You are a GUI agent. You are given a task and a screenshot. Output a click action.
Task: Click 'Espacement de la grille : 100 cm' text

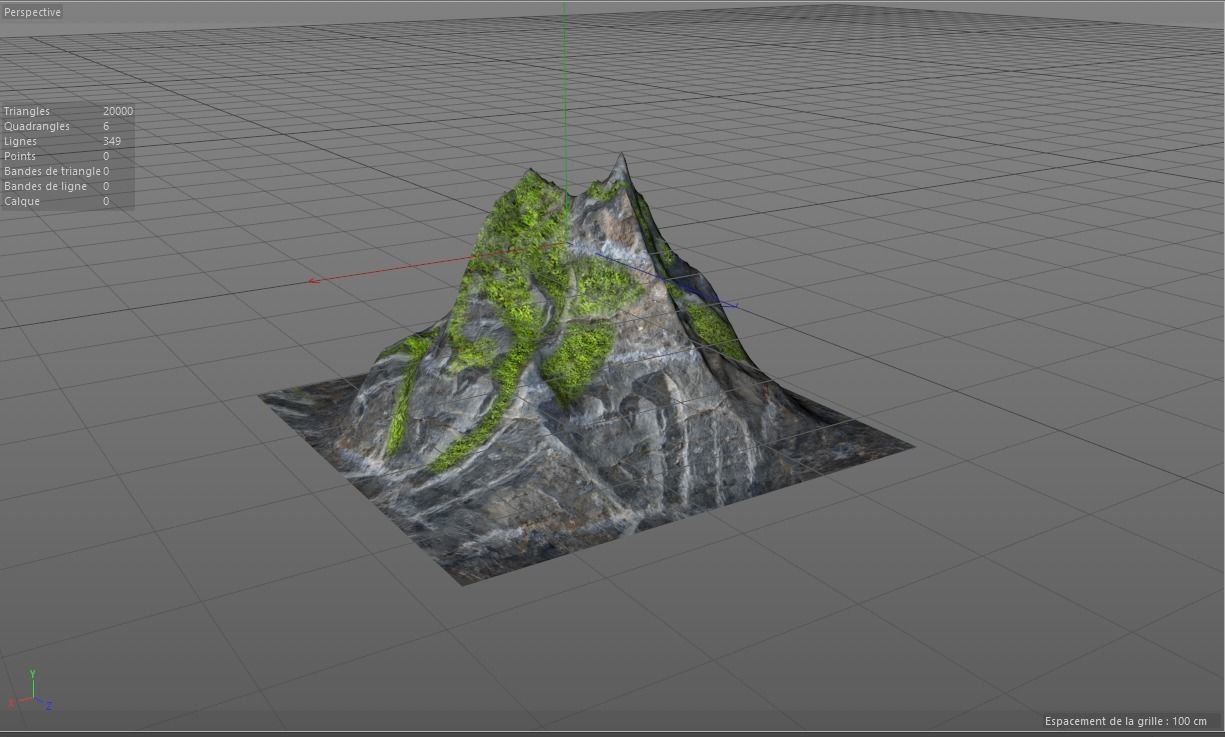tap(1126, 721)
